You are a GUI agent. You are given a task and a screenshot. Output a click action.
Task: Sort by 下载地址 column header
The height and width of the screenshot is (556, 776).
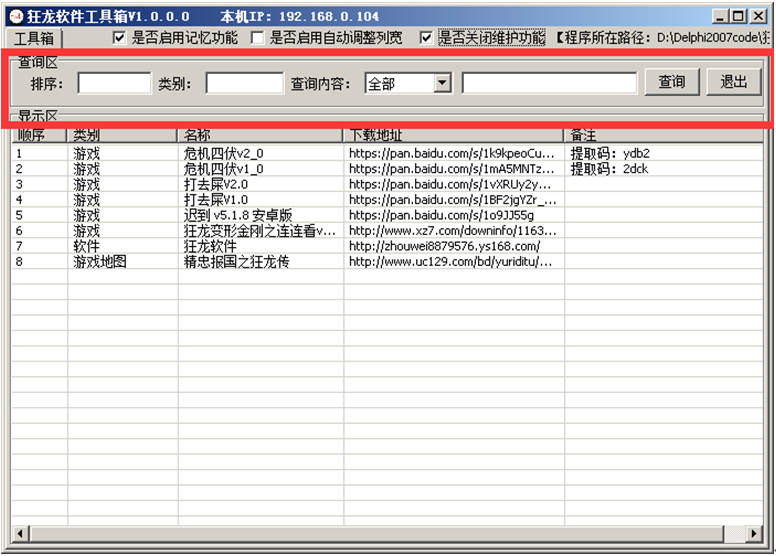pos(453,135)
